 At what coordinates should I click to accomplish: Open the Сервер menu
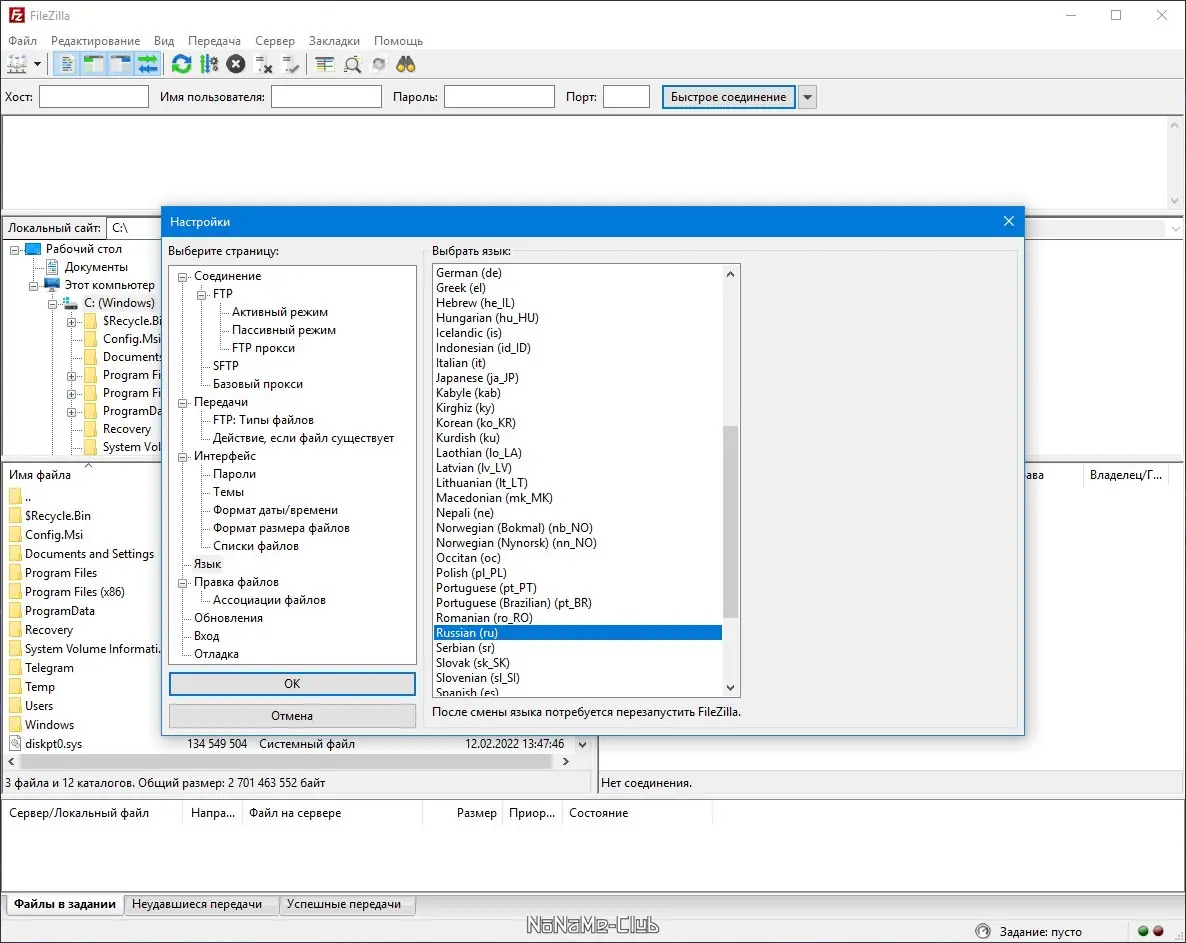[274, 41]
